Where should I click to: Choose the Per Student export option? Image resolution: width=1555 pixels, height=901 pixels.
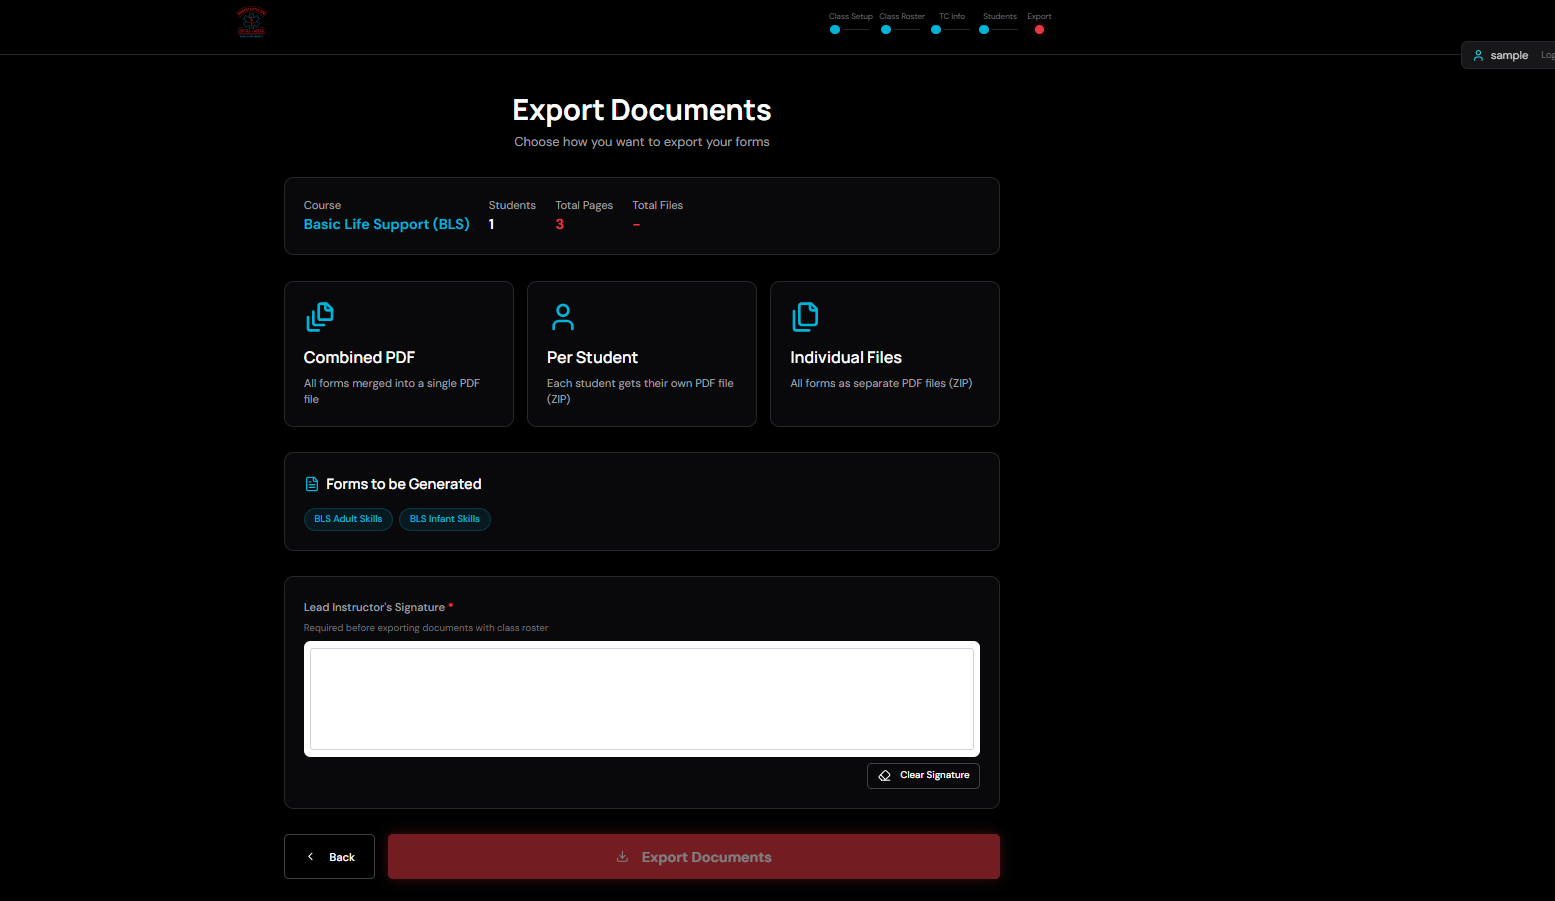point(641,354)
